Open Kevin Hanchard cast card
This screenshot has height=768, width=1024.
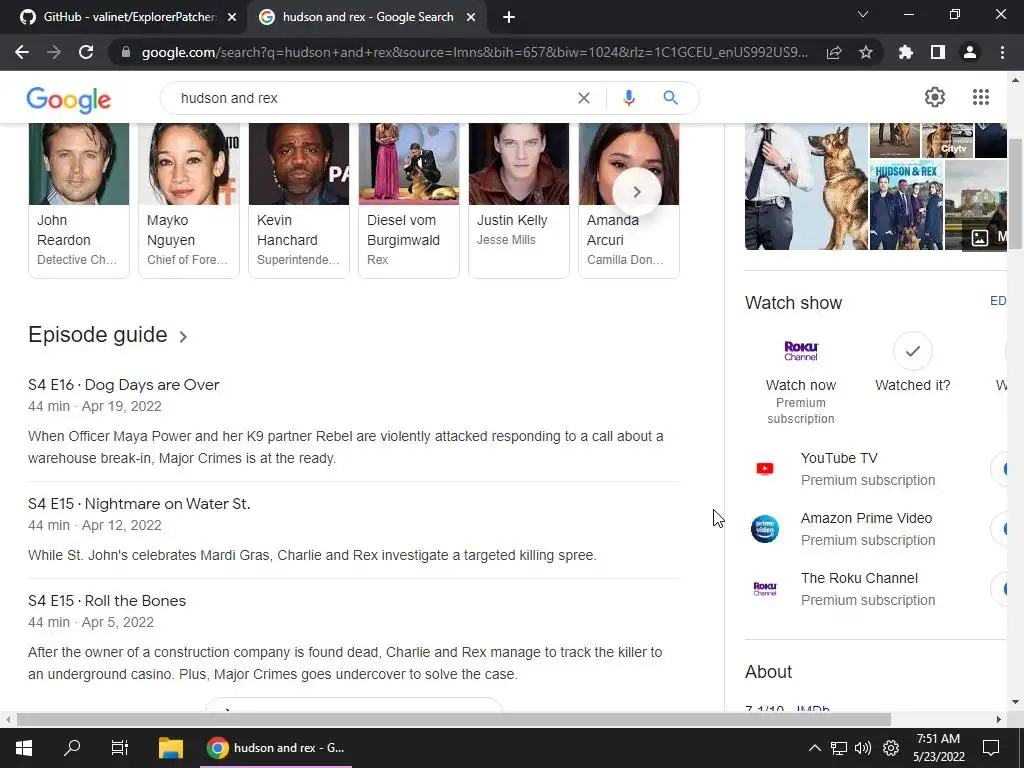click(299, 200)
